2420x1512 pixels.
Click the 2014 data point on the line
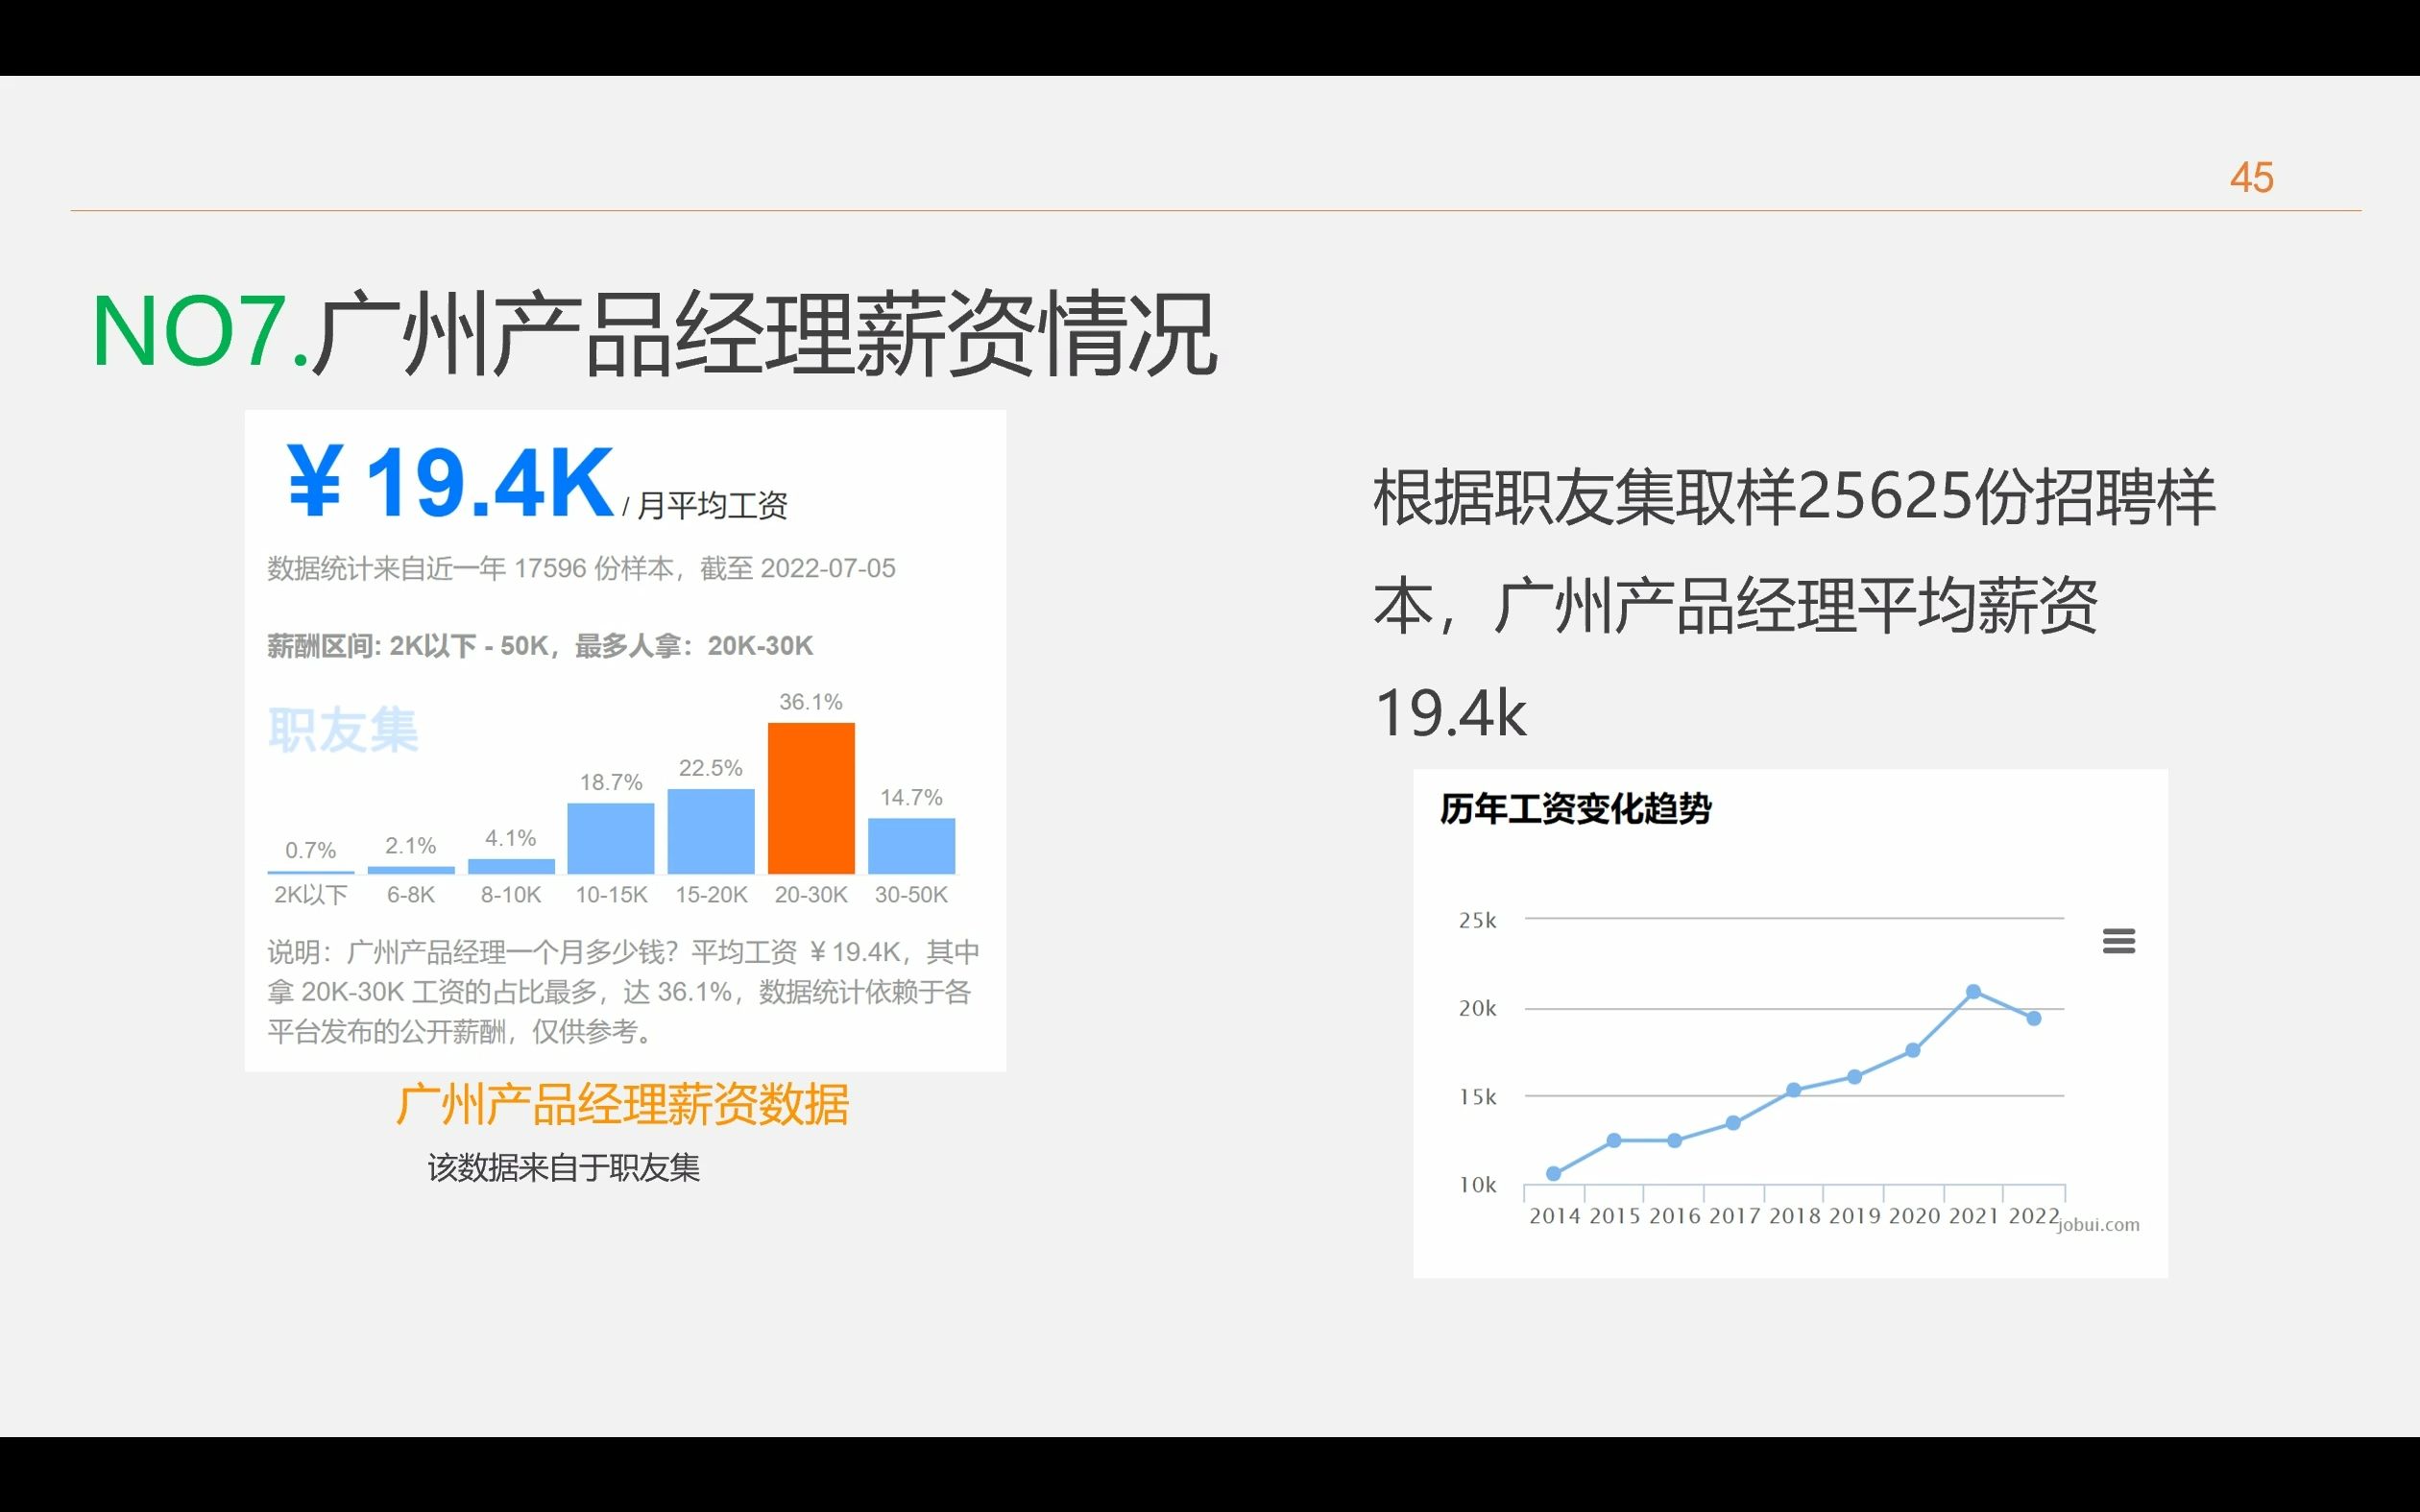point(1554,1173)
